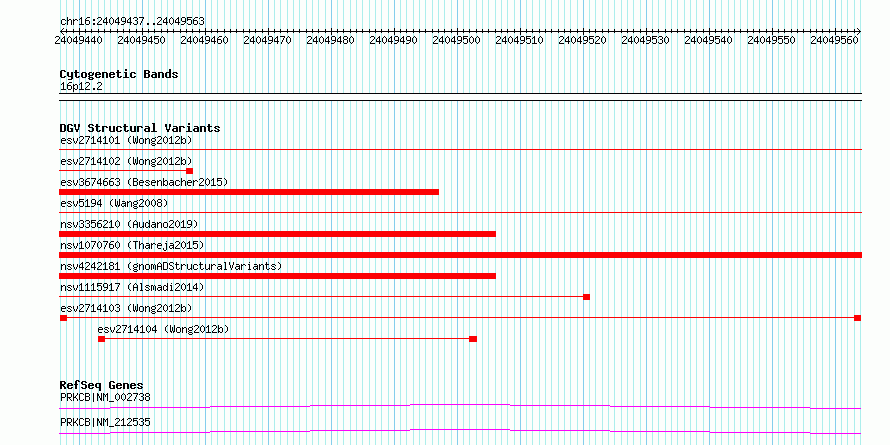Click the magenta PRKCB|NM_002738 transcript line
This screenshot has width=890, height=445.
(461, 406)
